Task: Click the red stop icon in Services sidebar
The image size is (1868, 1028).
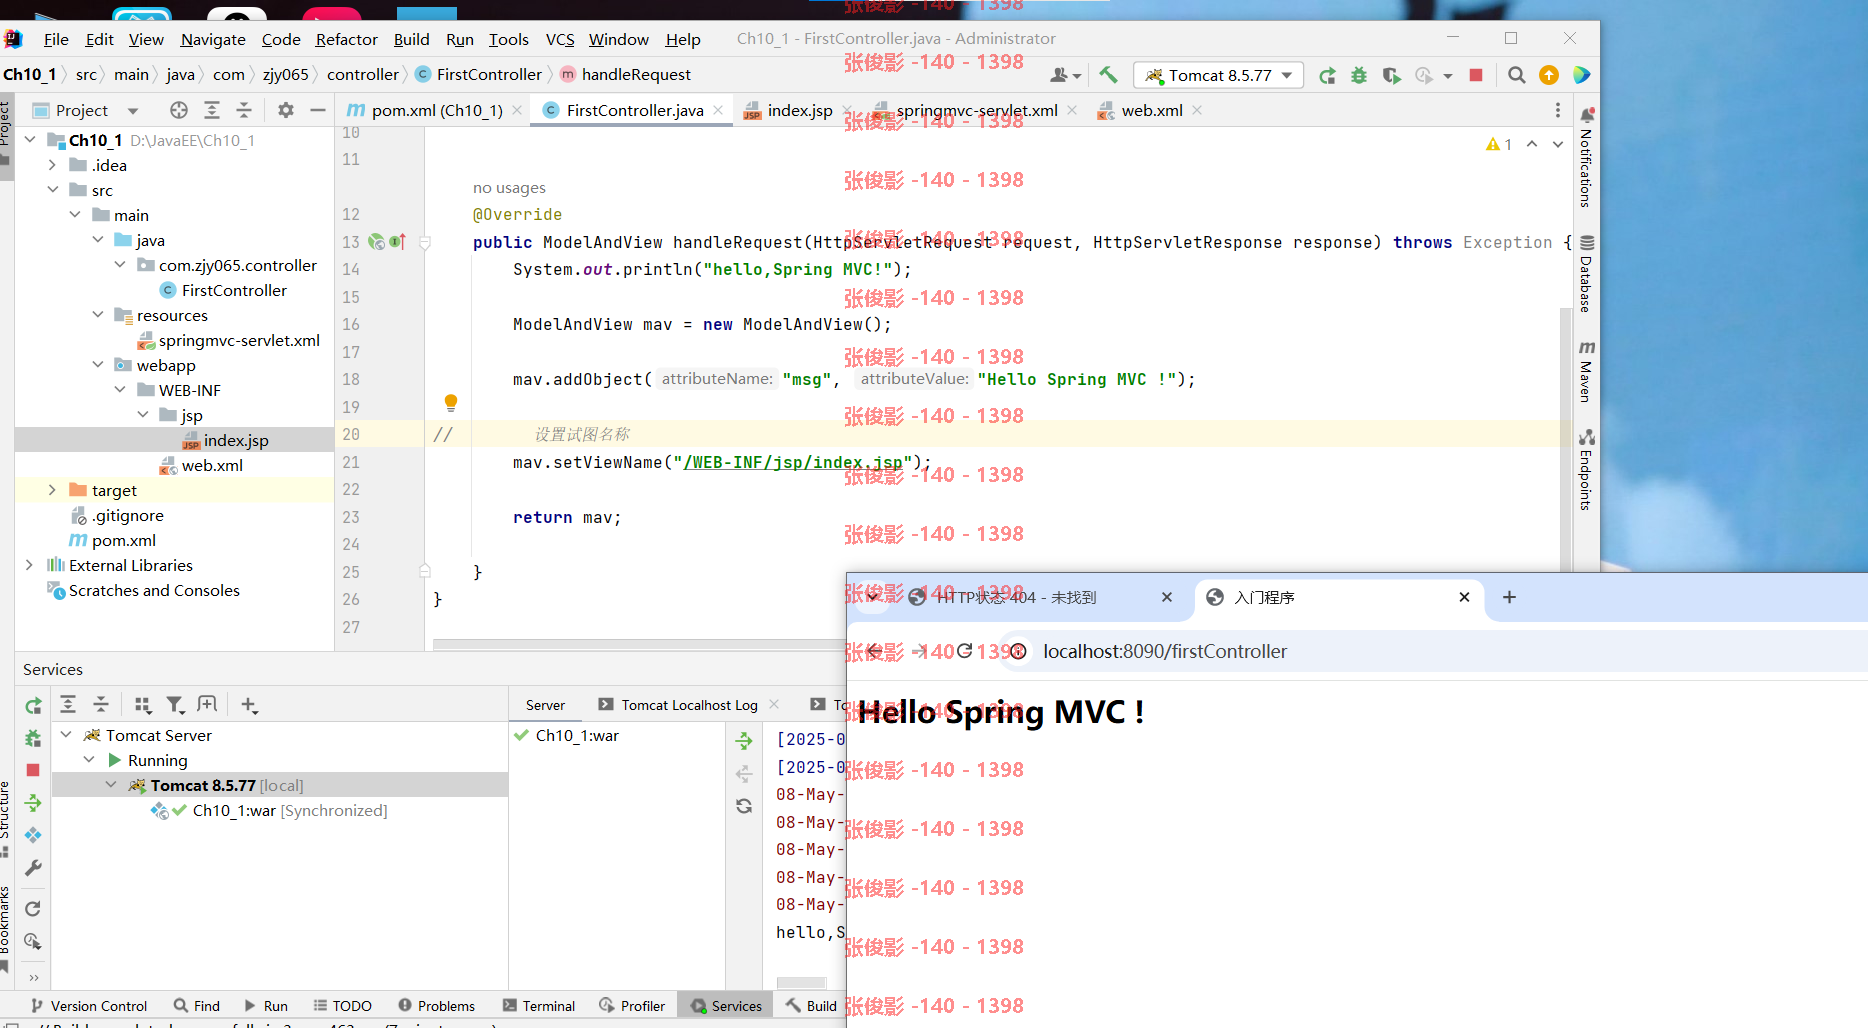Action: tap(33, 770)
